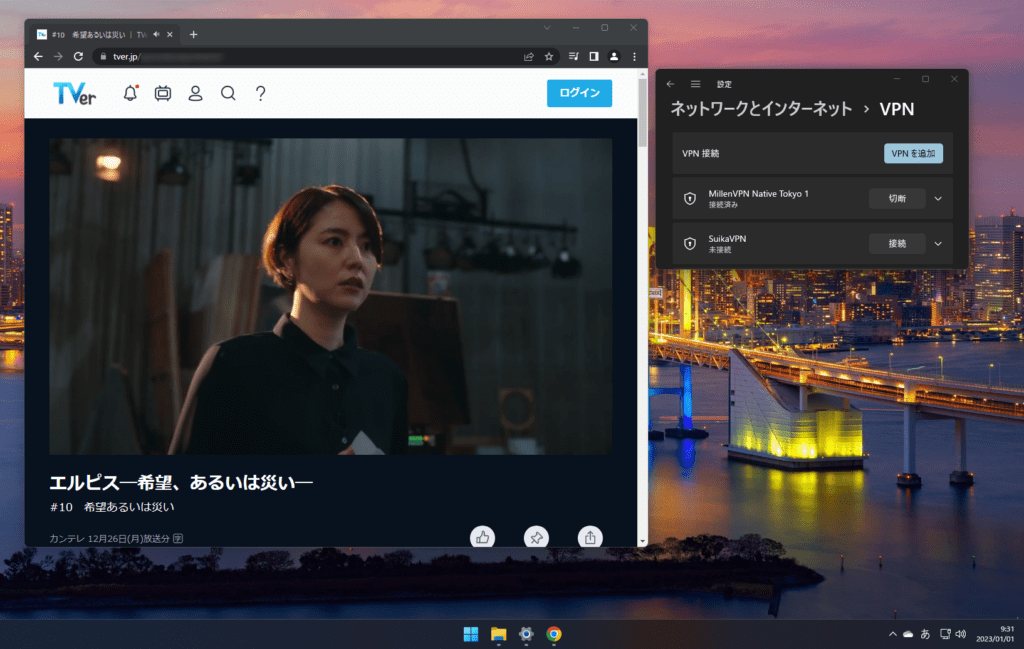Play the エルピス episode video
1024x649 pixels.
[330, 296]
